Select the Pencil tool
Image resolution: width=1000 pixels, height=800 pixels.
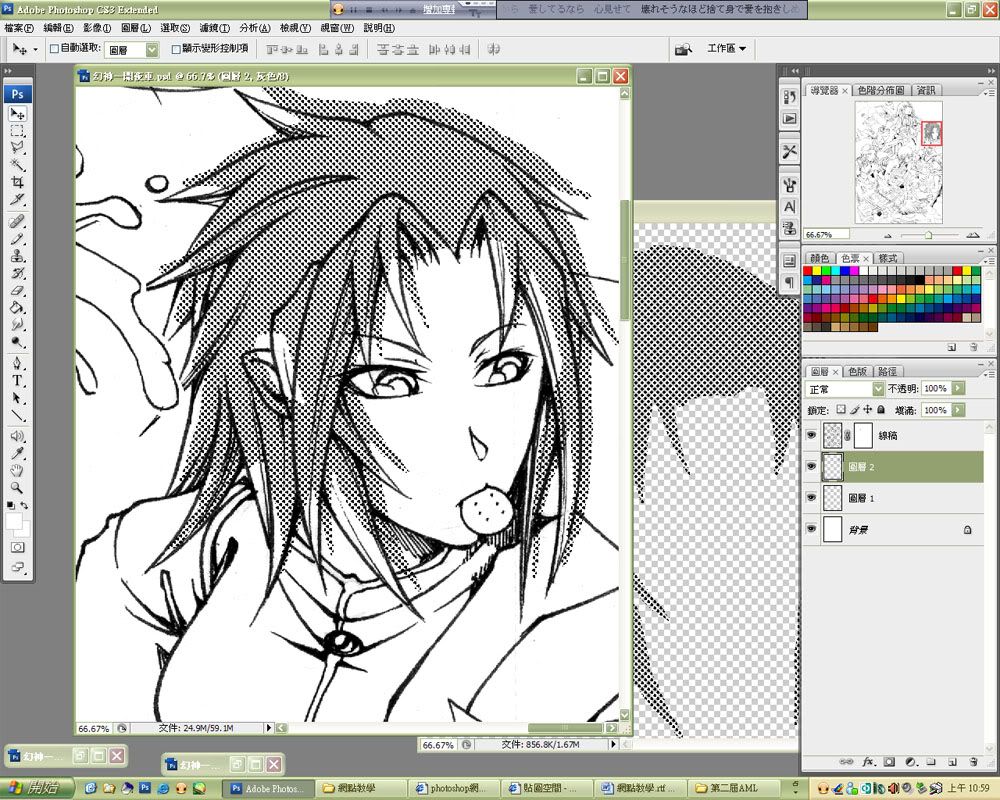(17, 239)
